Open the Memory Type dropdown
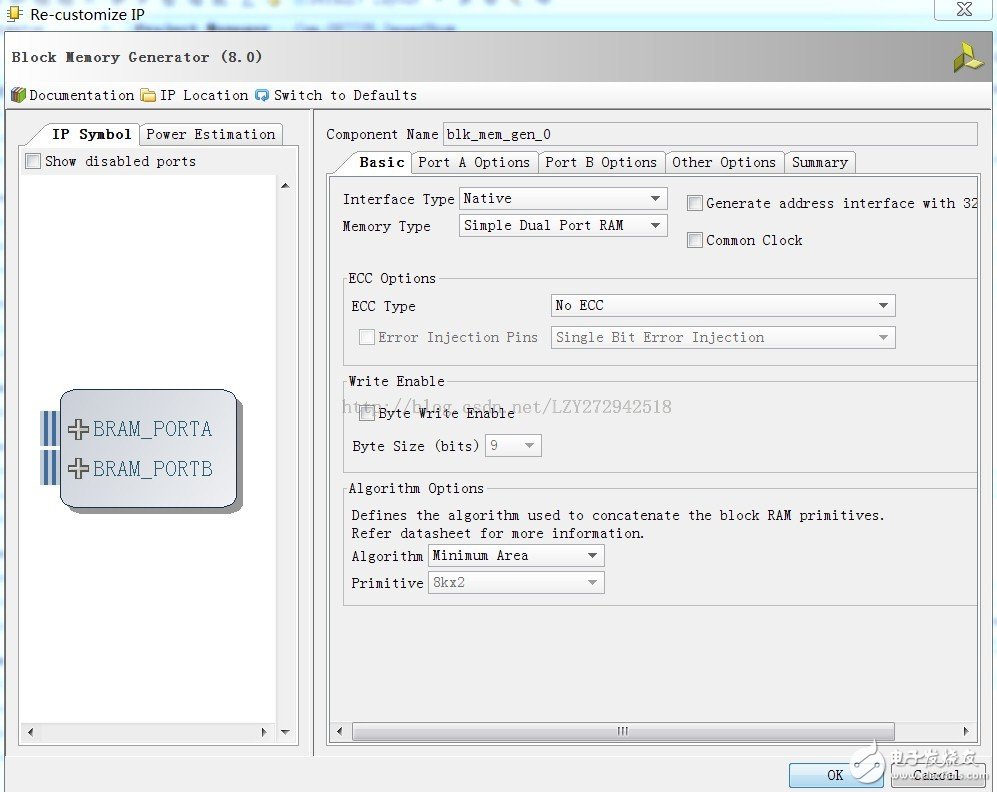The width and height of the screenshot is (997, 792). [563, 226]
